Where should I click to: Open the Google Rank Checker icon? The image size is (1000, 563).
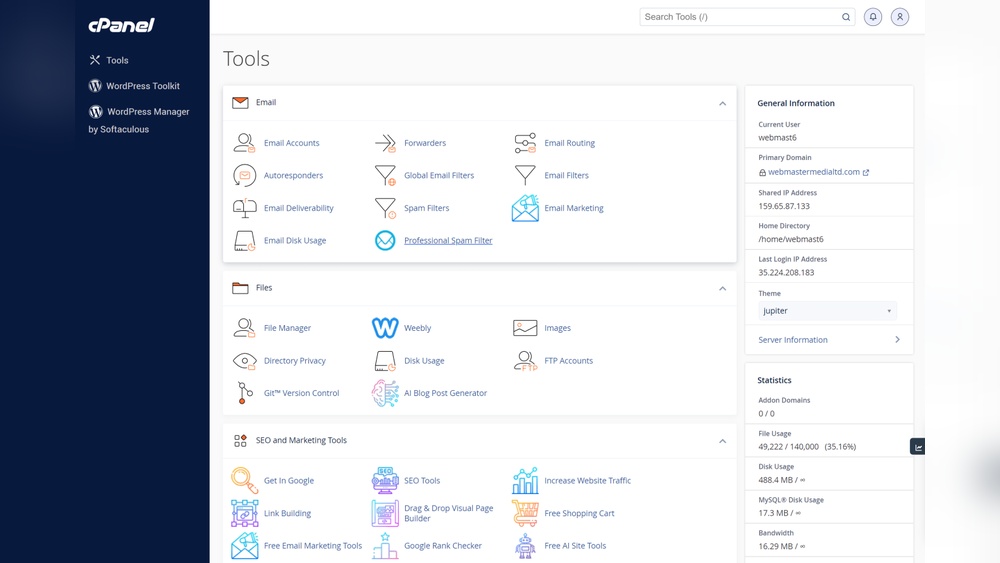(x=385, y=546)
